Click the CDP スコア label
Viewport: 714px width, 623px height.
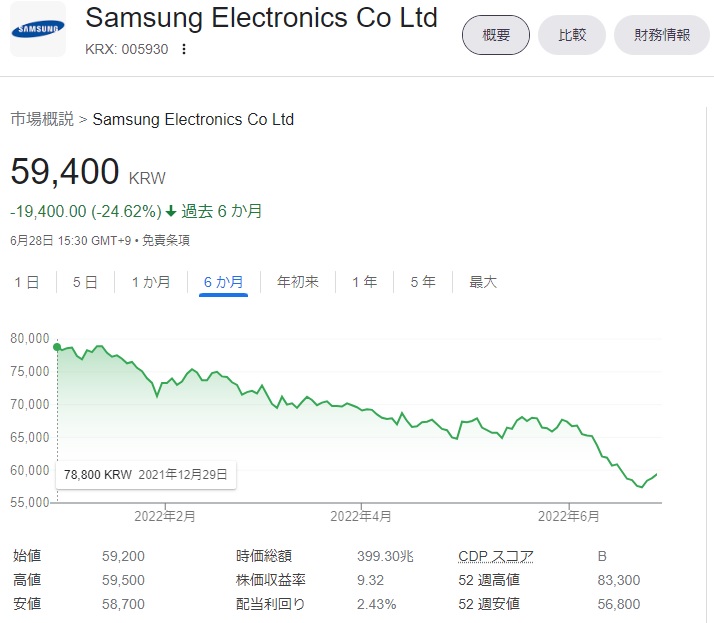pyautogui.click(x=495, y=556)
